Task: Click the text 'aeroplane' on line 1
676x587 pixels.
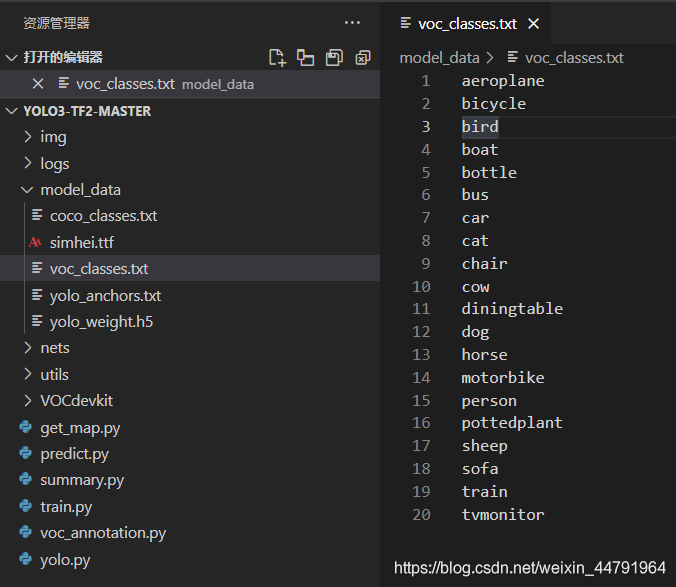Action: 503,81
